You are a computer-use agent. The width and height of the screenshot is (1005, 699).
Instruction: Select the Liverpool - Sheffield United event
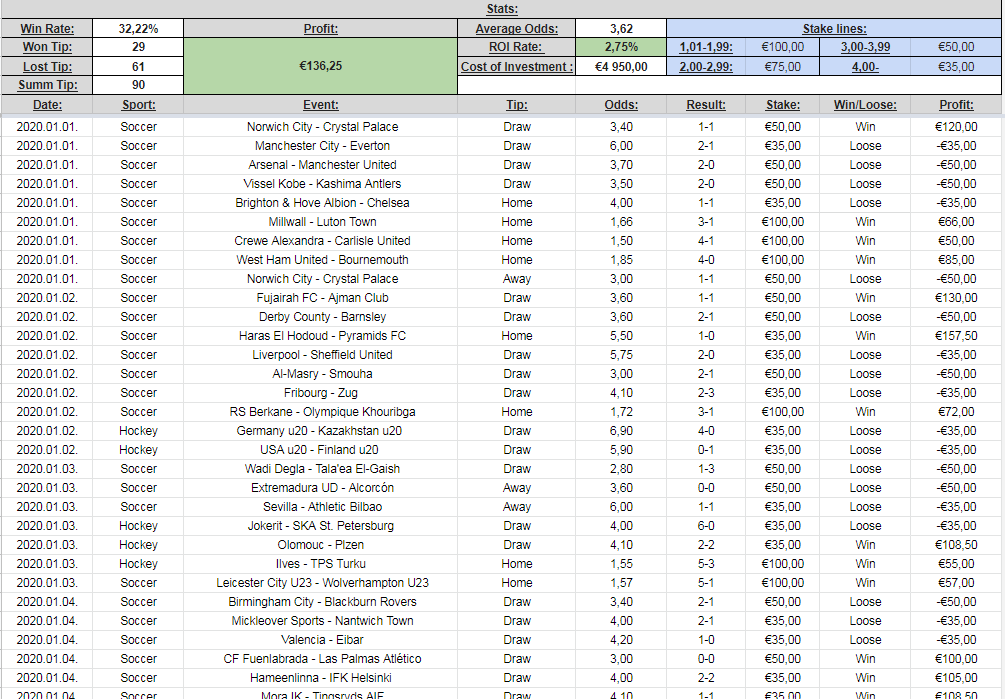pyautogui.click(x=322, y=355)
